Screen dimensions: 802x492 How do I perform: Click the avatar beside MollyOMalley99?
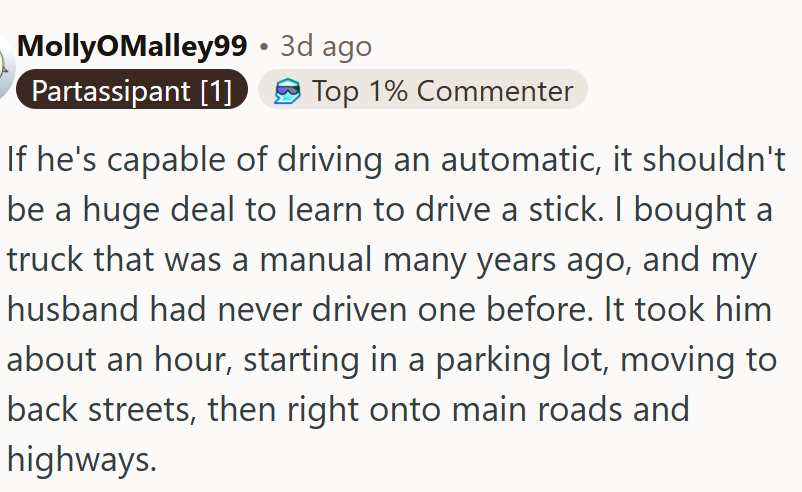pos(7,68)
